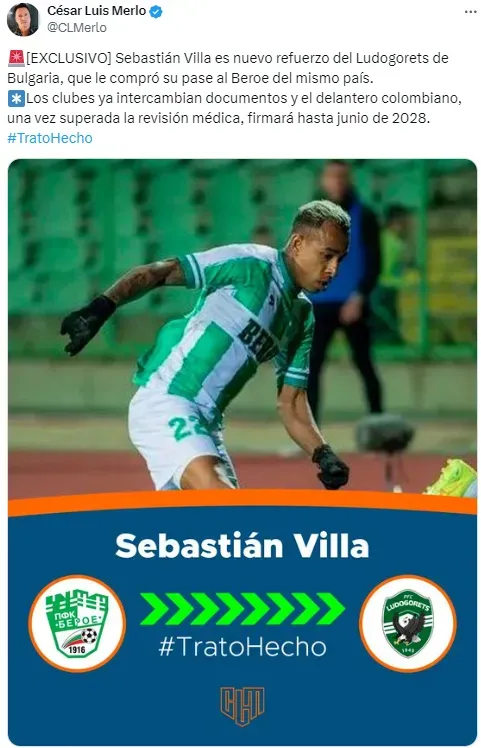Click the green chevron arrows graphic
Viewport: 481px width, 748px height.
tap(242, 608)
